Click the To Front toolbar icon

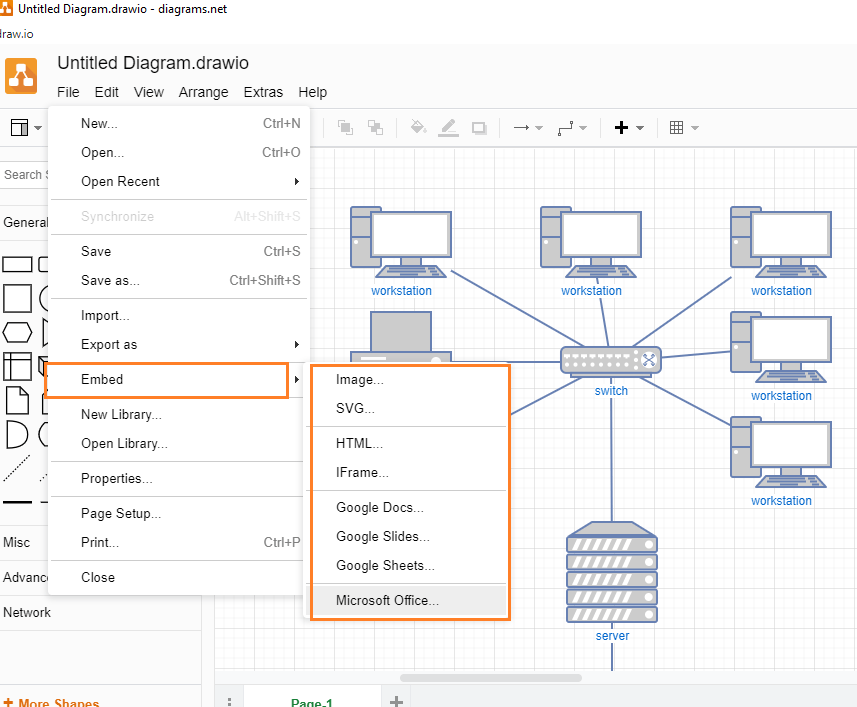pyautogui.click(x=345, y=128)
